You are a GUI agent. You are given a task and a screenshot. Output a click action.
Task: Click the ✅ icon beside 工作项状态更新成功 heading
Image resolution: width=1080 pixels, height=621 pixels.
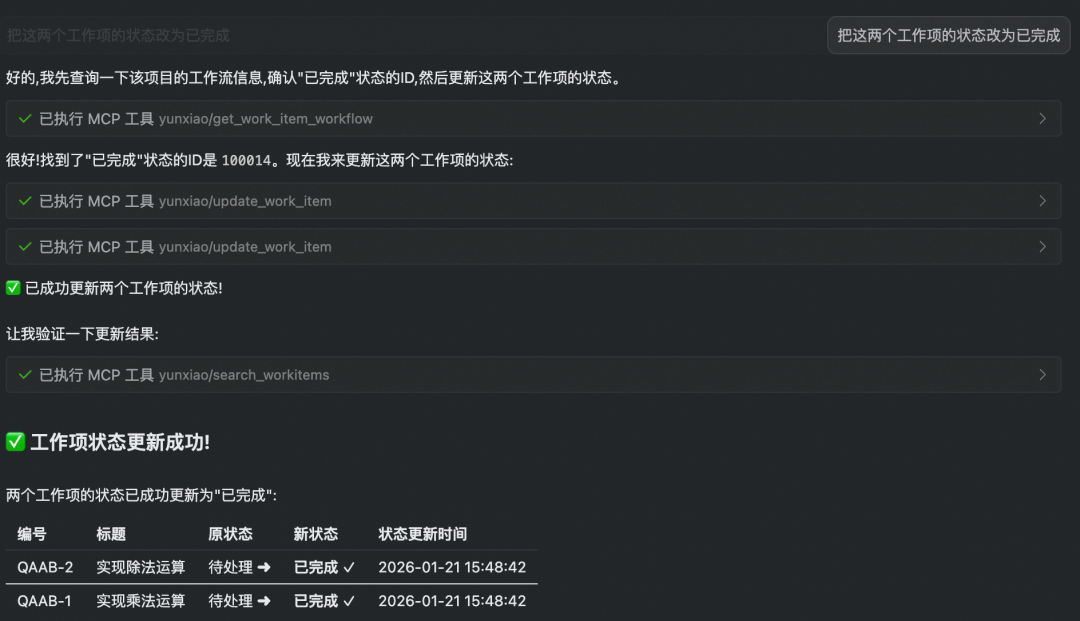coord(16,441)
